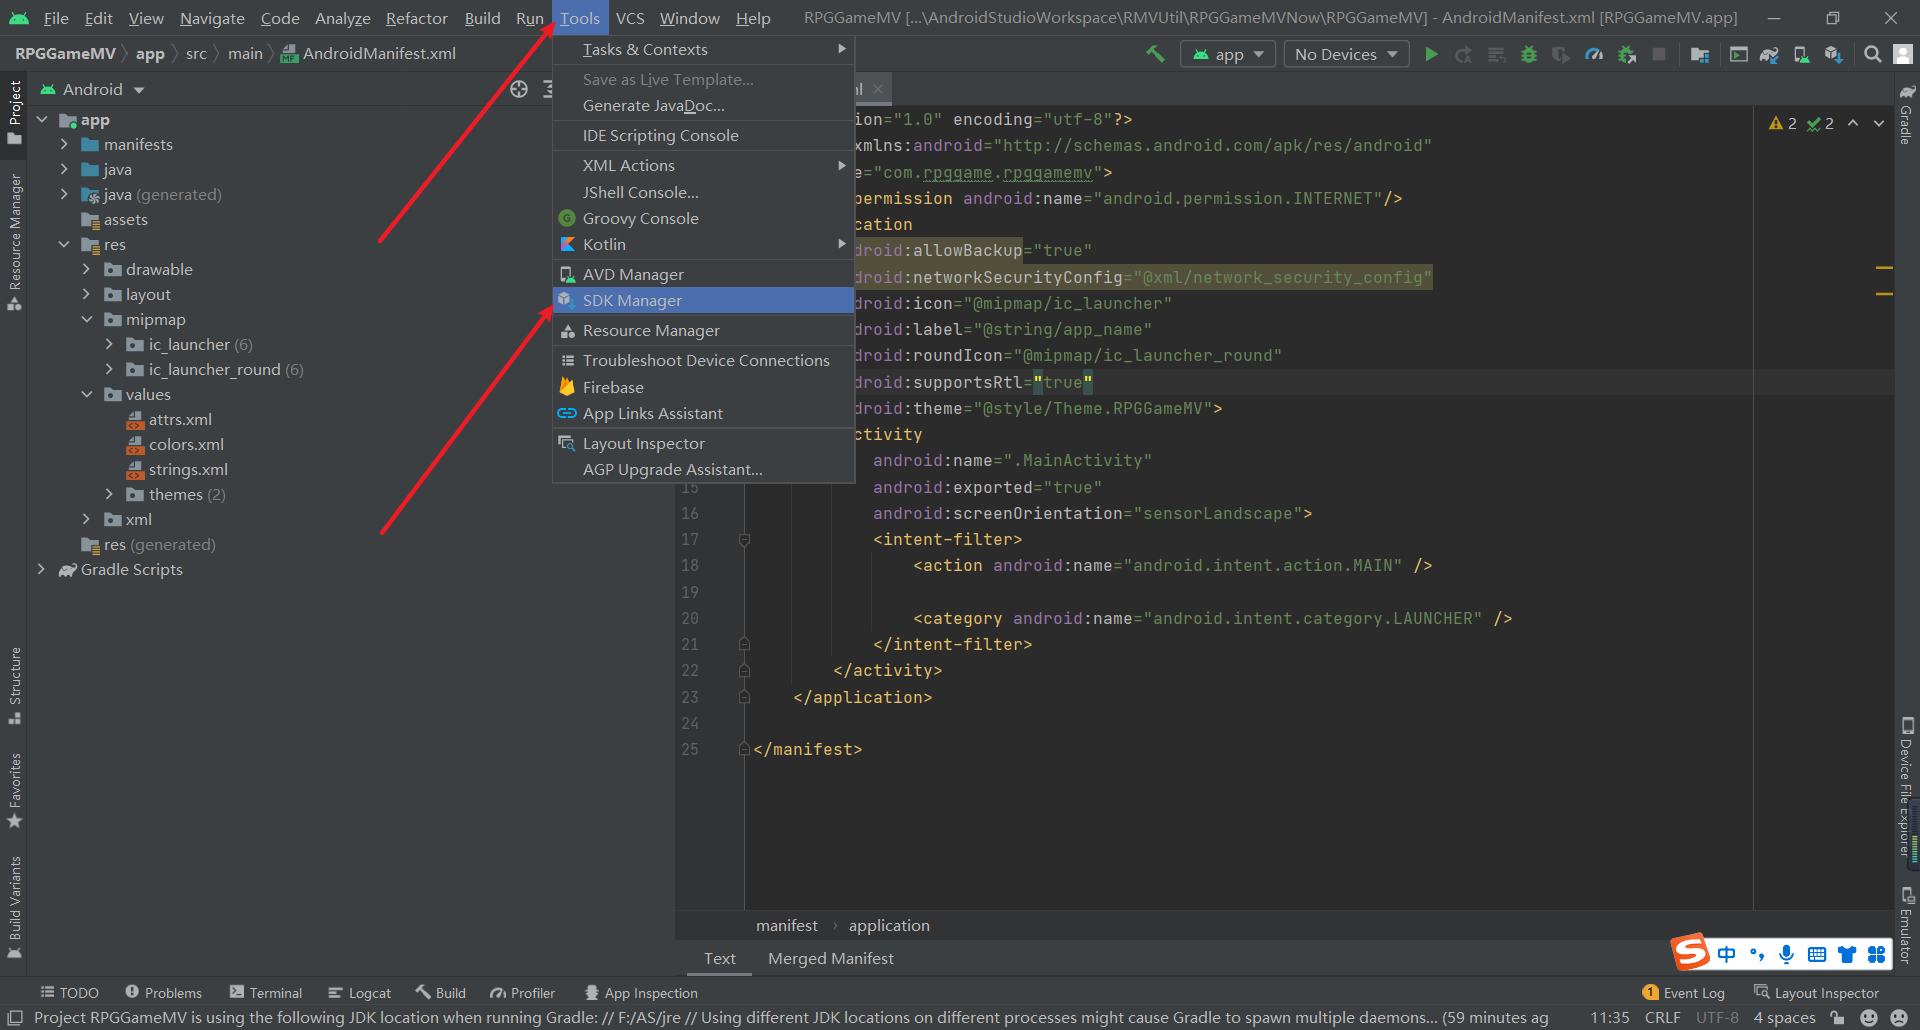
Task: Click the Make Project hammer icon
Action: 1155,54
